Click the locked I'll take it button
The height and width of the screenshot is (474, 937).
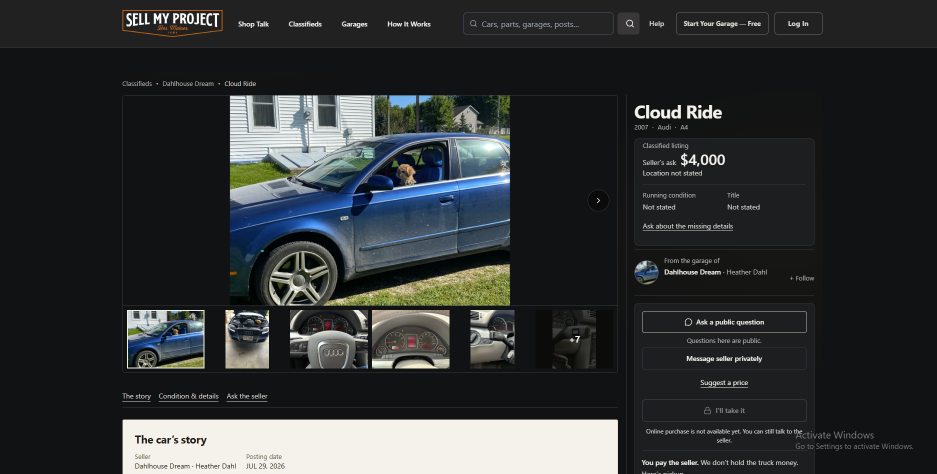click(x=724, y=411)
